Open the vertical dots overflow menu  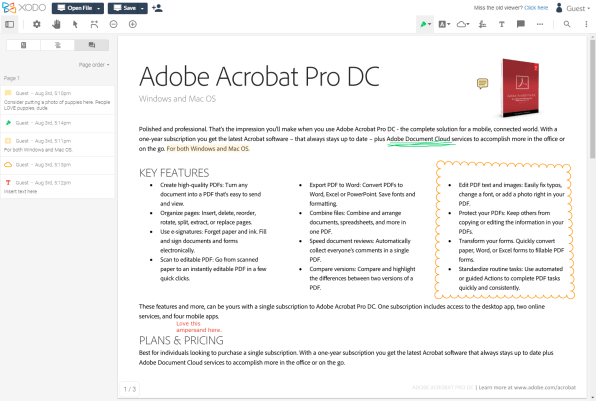(586, 24)
